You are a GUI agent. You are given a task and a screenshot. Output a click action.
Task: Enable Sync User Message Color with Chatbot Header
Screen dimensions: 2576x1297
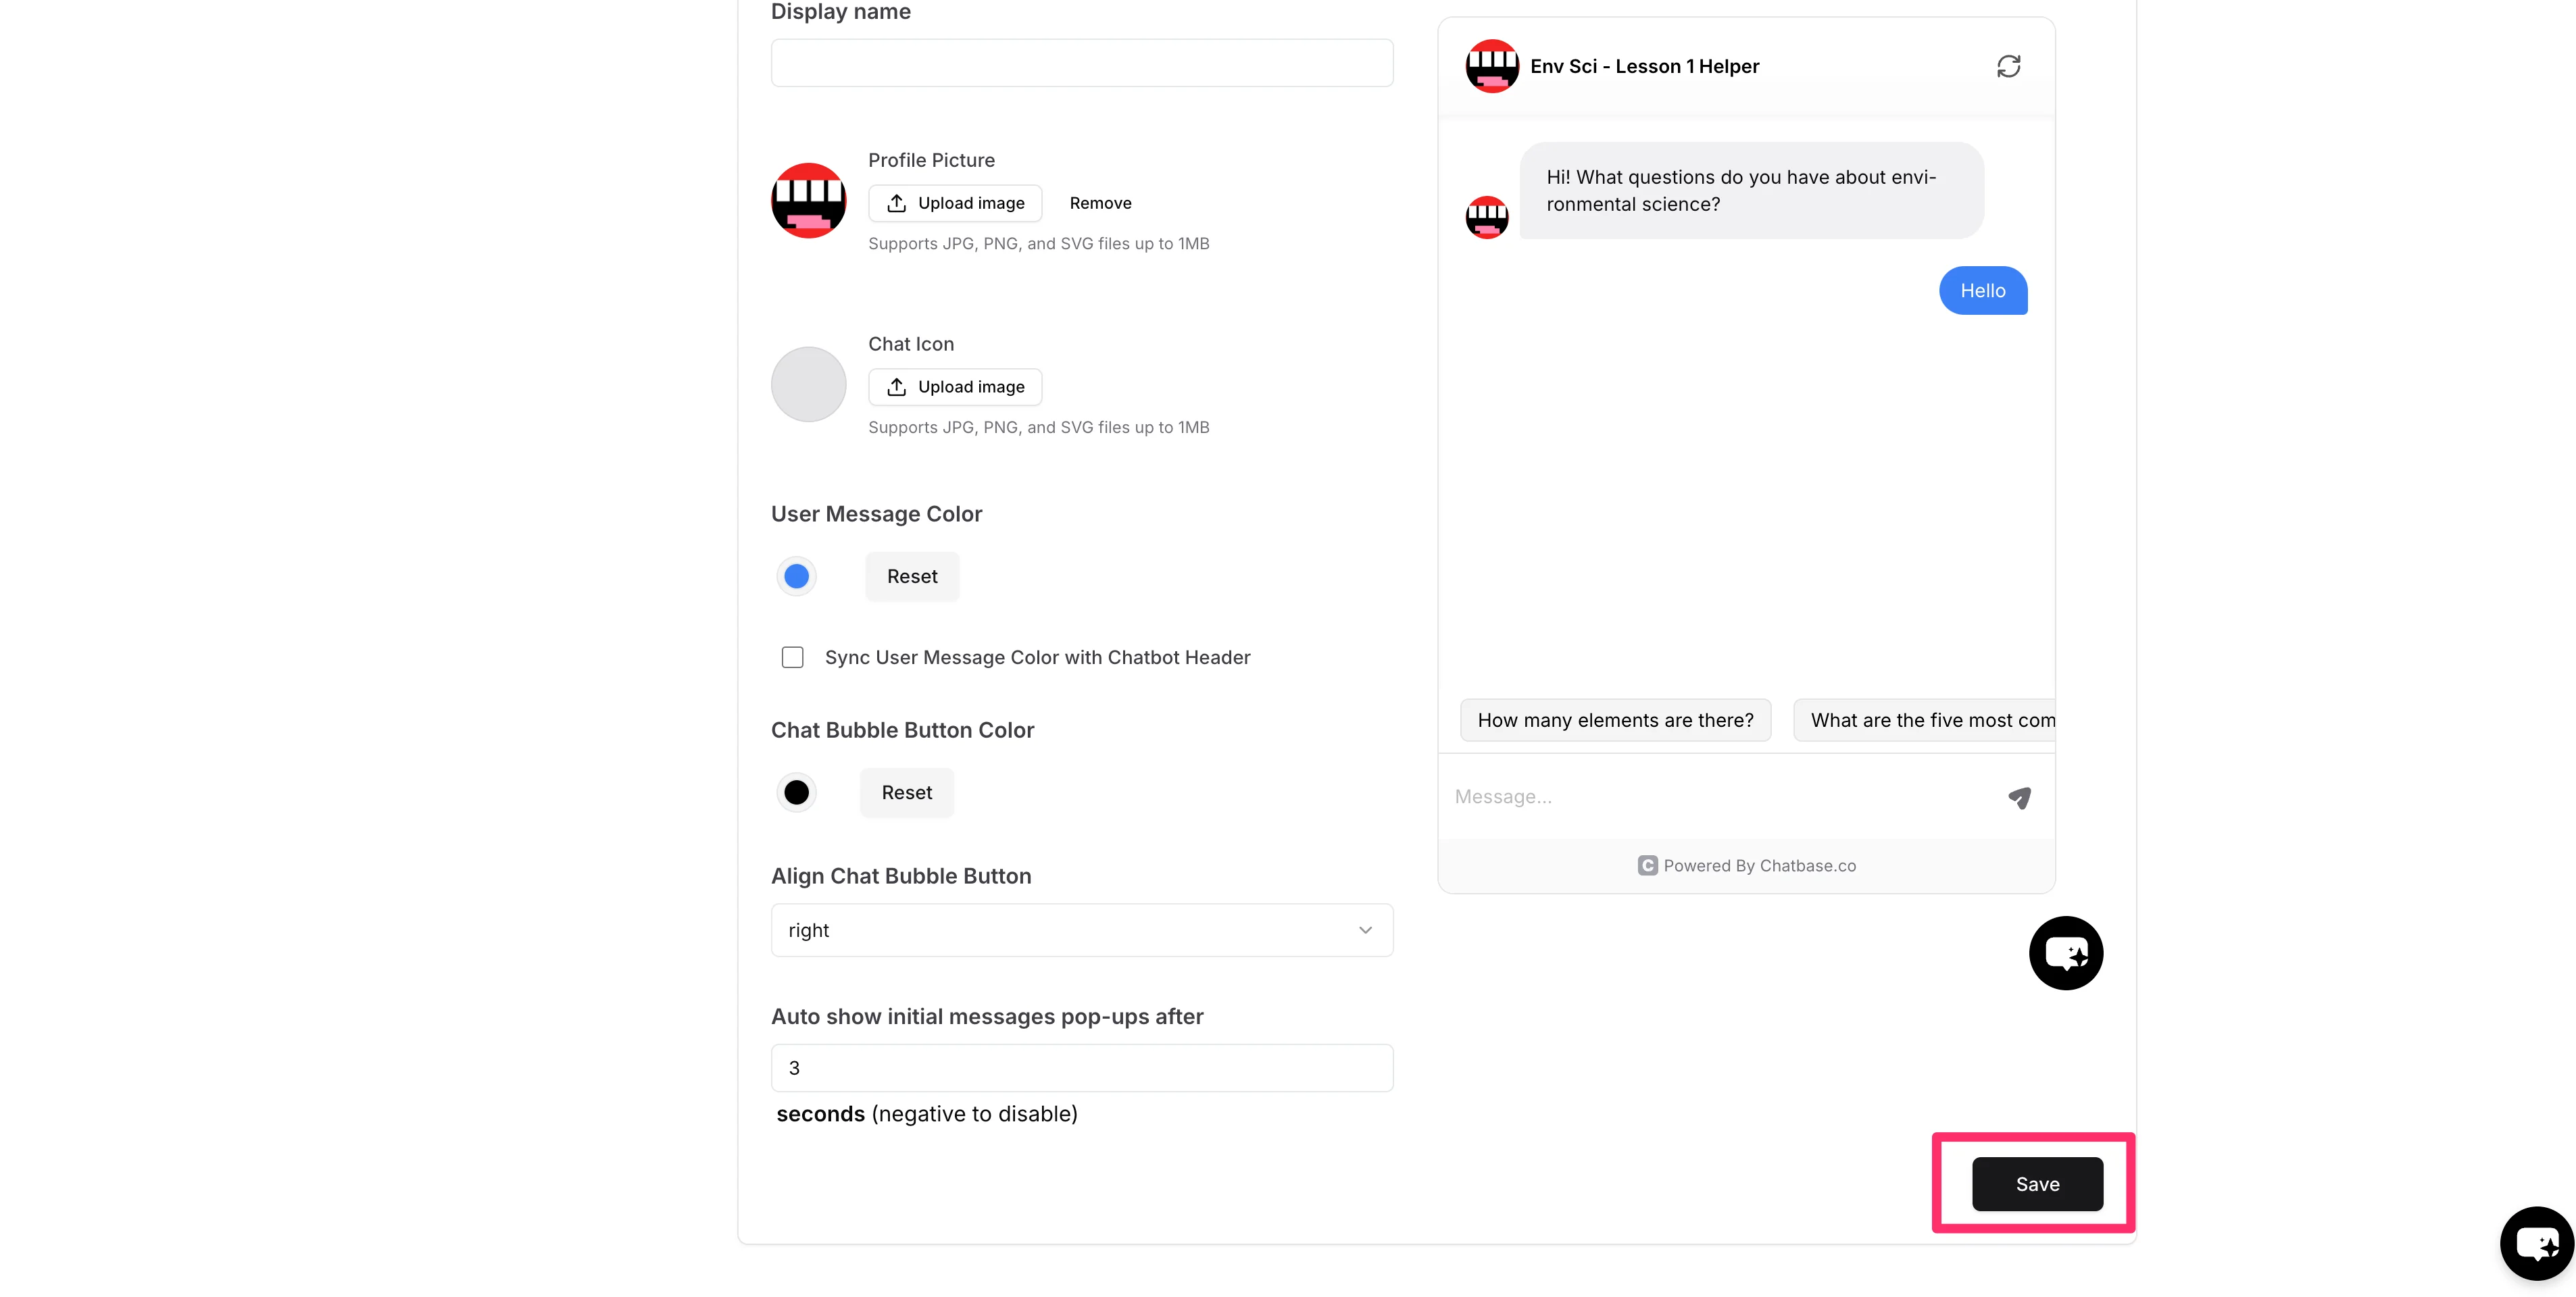pos(792,657)
